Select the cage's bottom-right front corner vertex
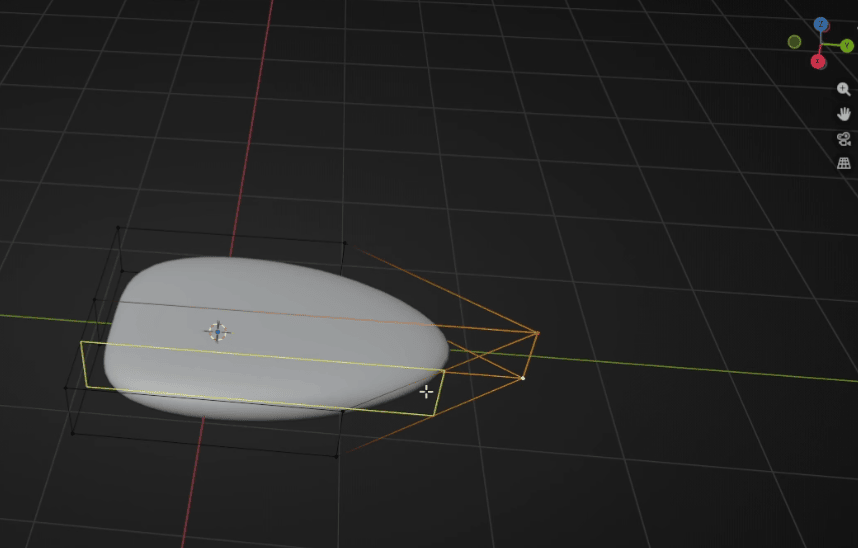Viewport: 858px width, 548px height. pos(336,456)
